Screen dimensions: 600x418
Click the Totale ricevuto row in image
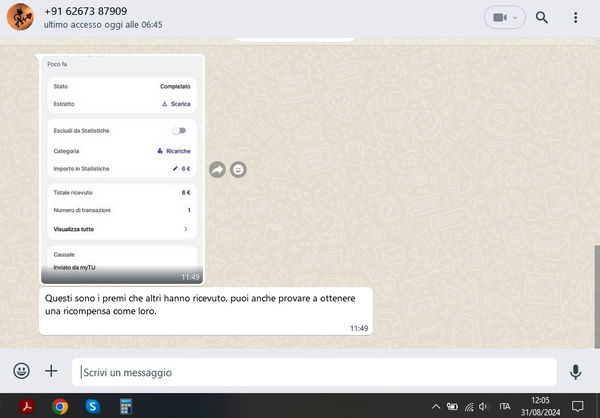(x=122, y=193)
